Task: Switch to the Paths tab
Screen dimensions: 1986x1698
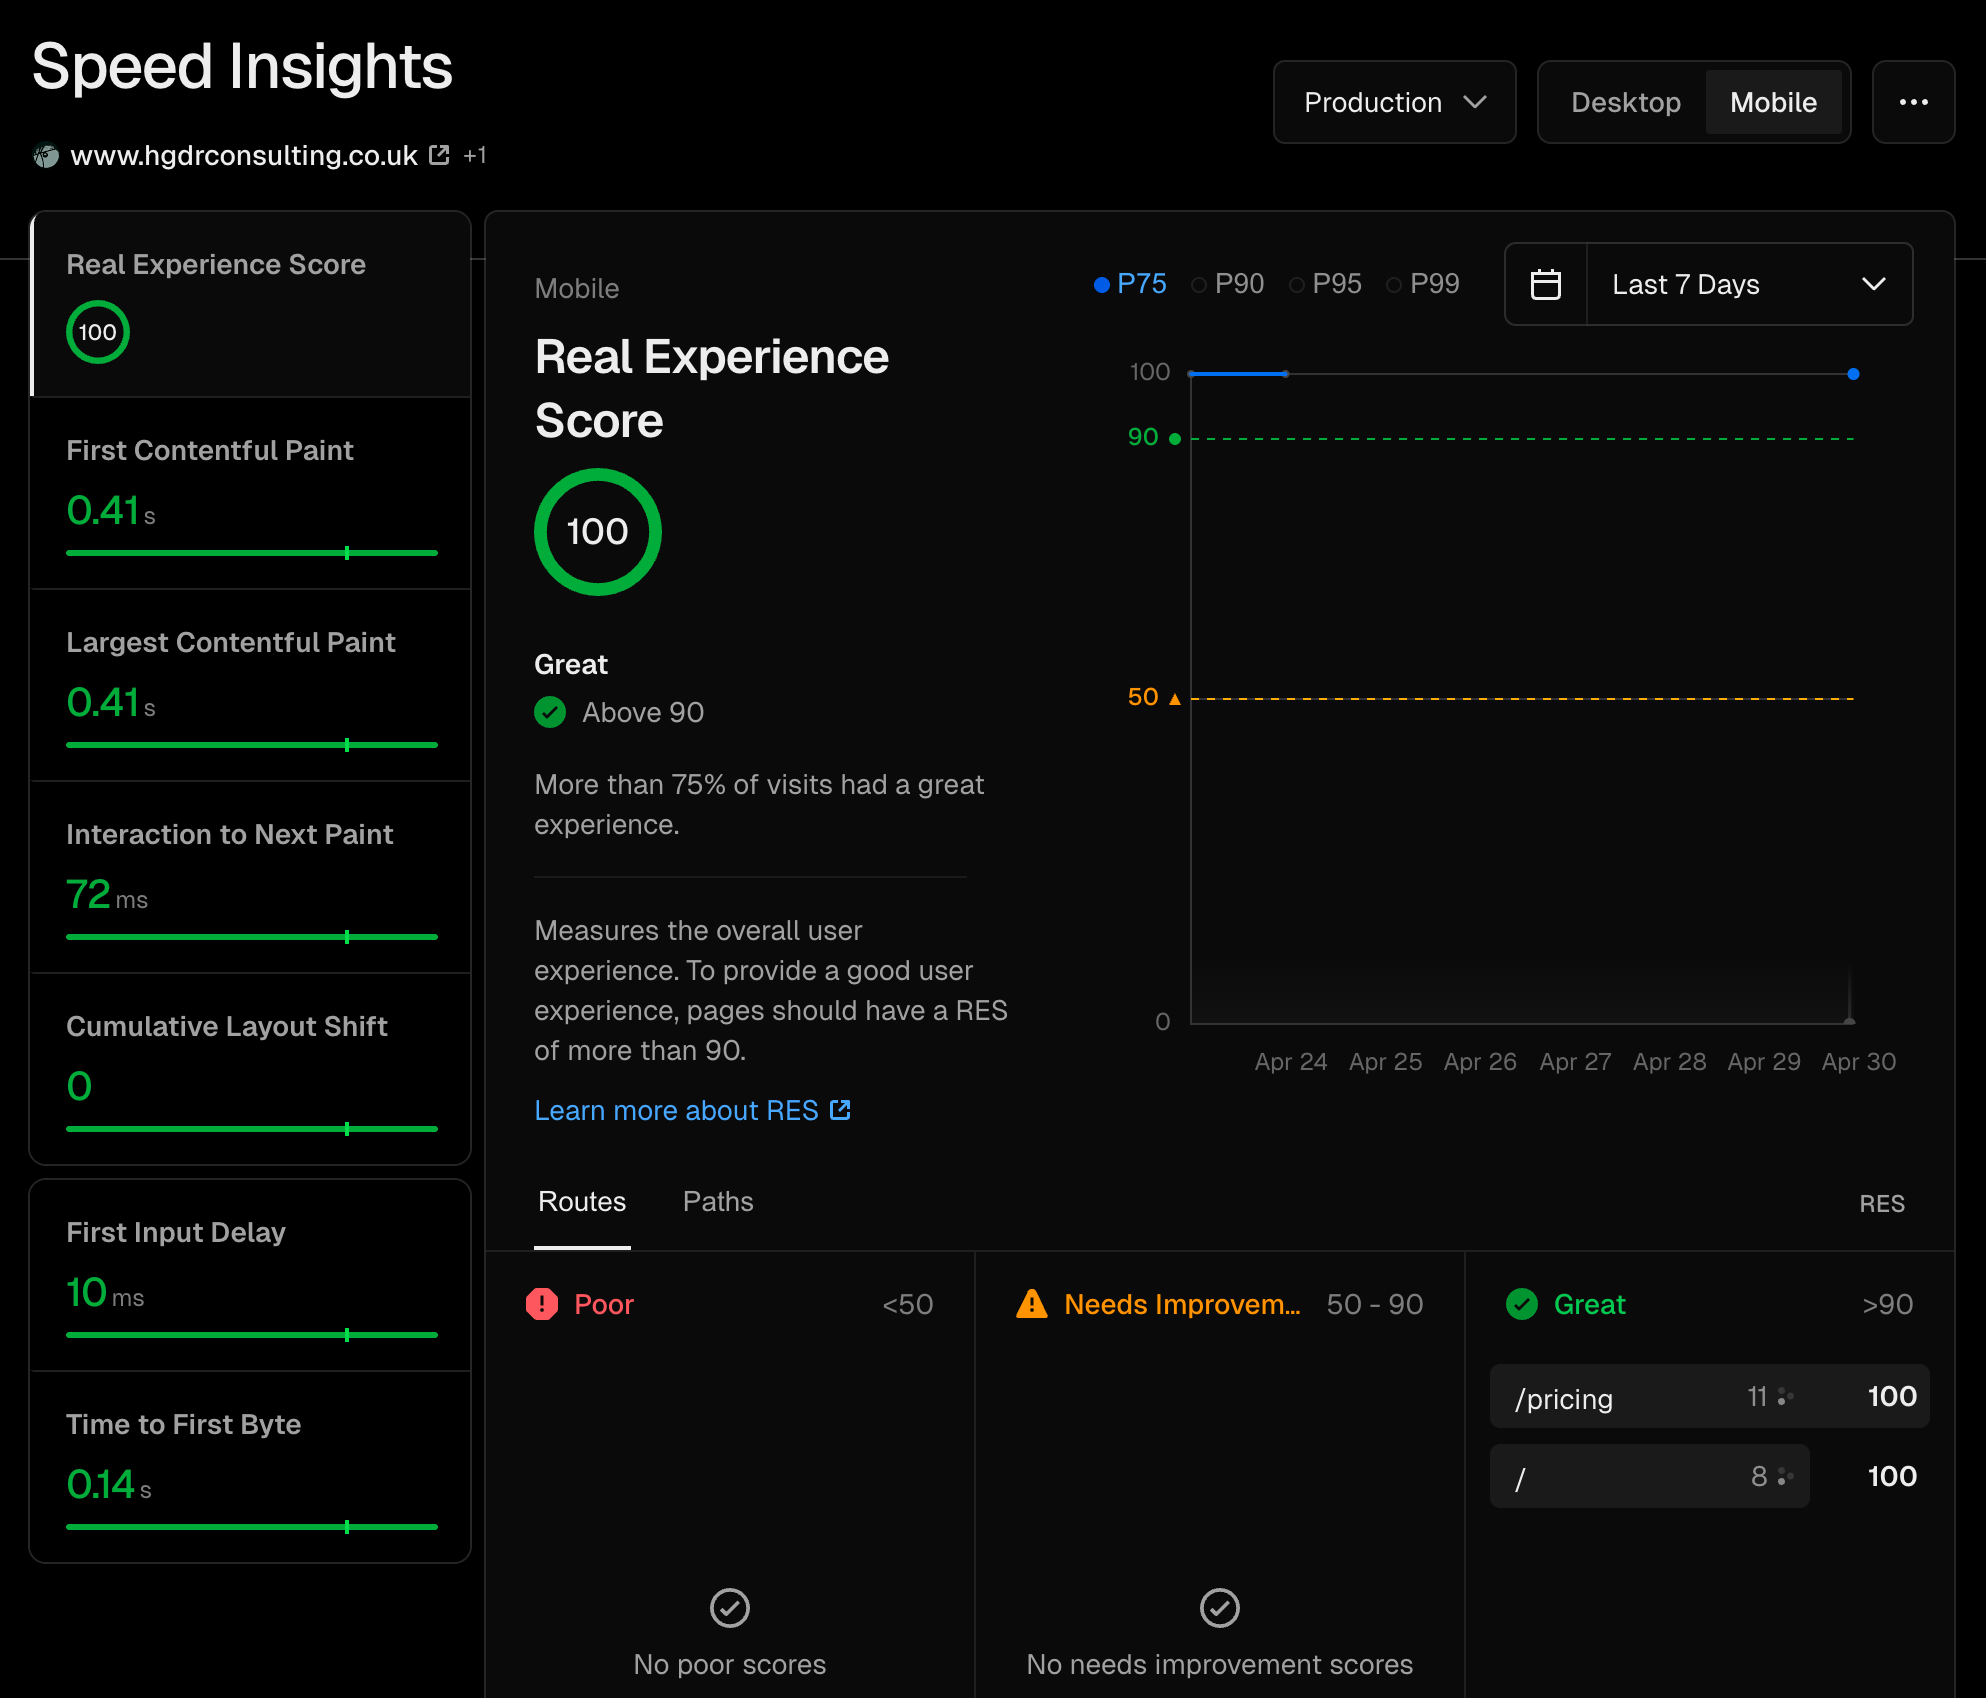Action: tap(717, 1202)
